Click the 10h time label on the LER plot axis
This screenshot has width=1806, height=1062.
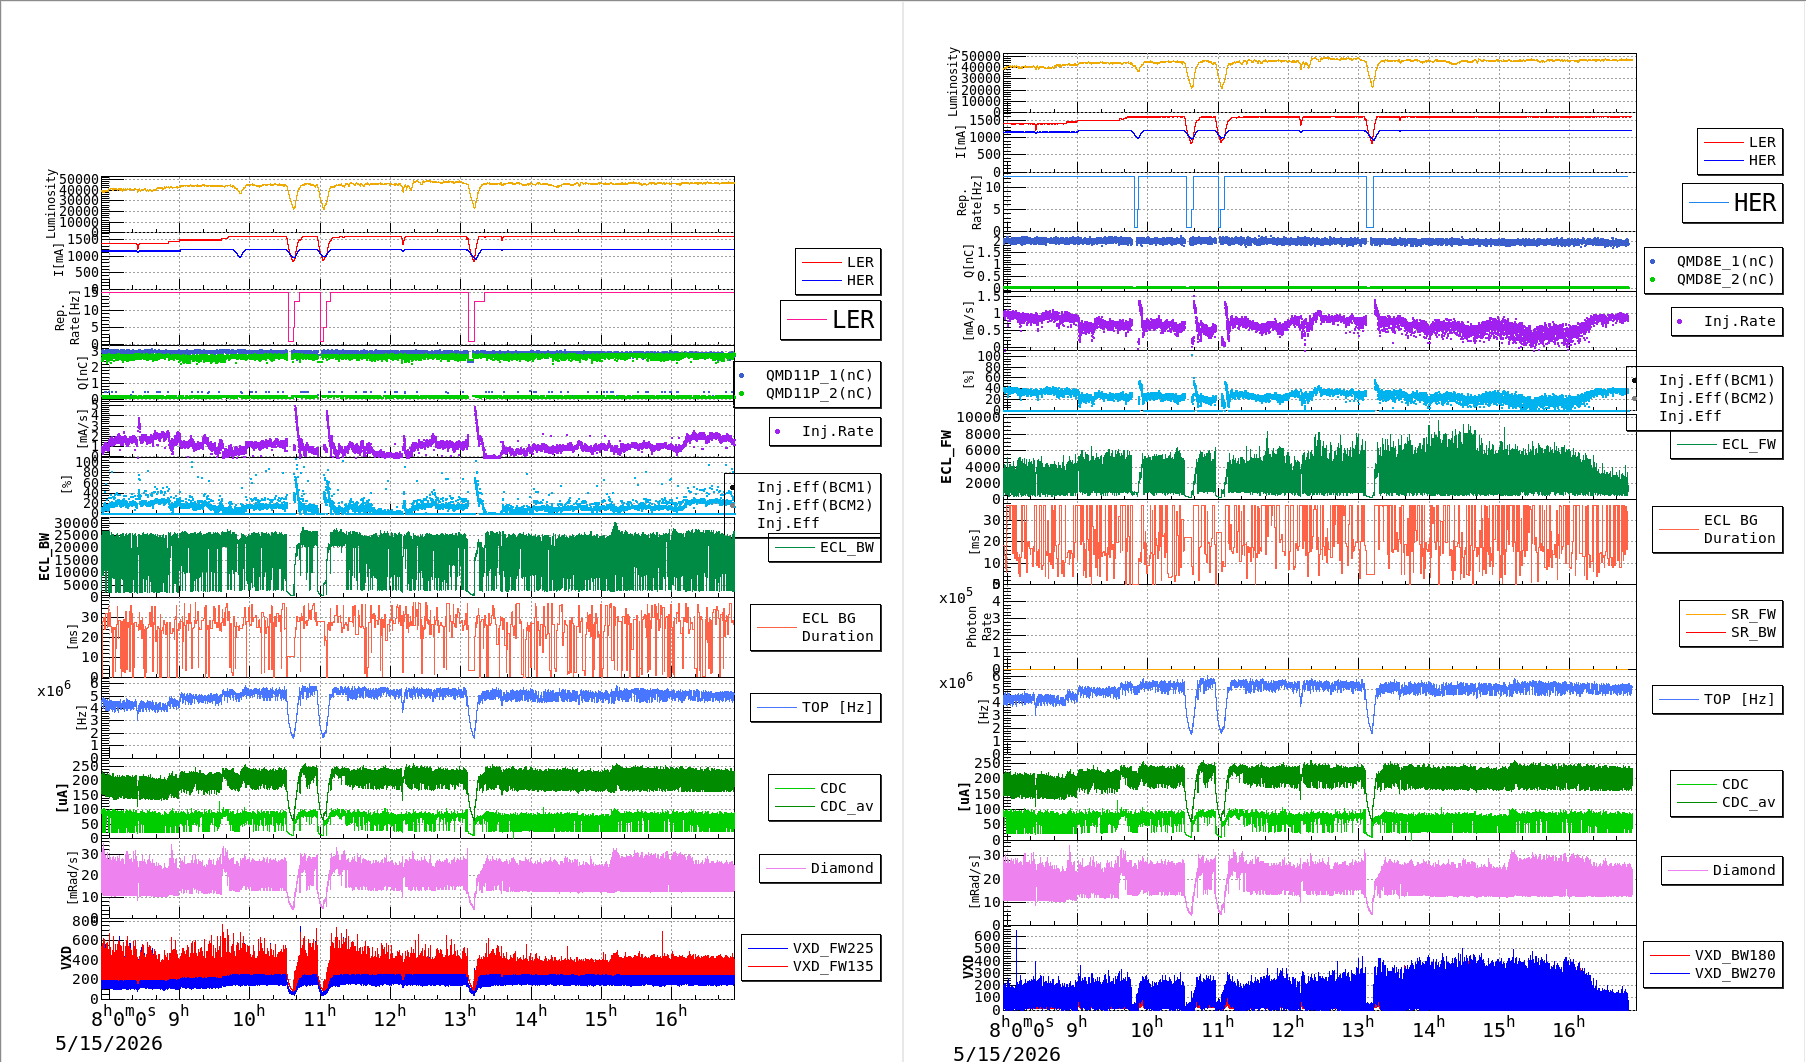tap(249, 1017)
